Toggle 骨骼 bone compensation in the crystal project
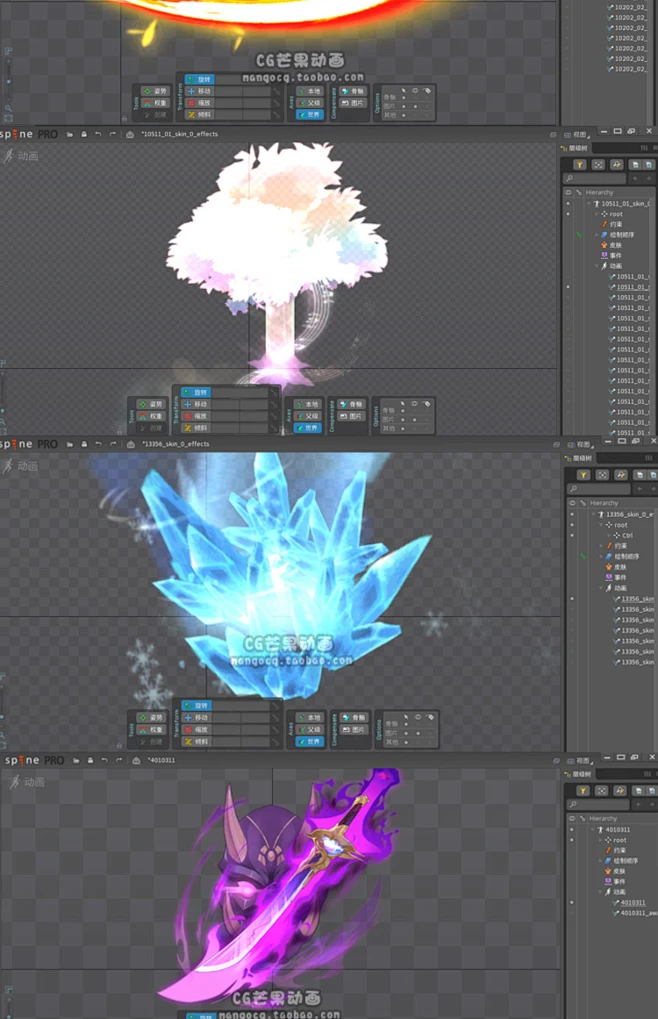Screen dimensions: 658x1019 (353, 717)
